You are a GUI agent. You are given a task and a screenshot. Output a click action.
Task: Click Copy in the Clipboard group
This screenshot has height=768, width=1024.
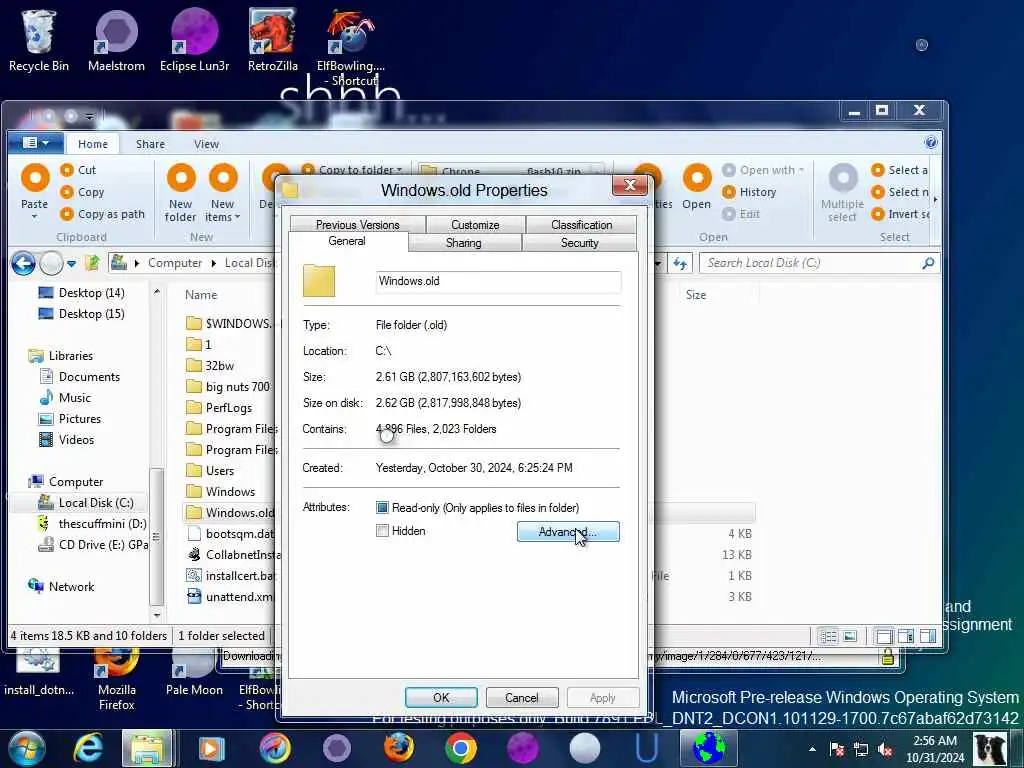tap(82, 192)
